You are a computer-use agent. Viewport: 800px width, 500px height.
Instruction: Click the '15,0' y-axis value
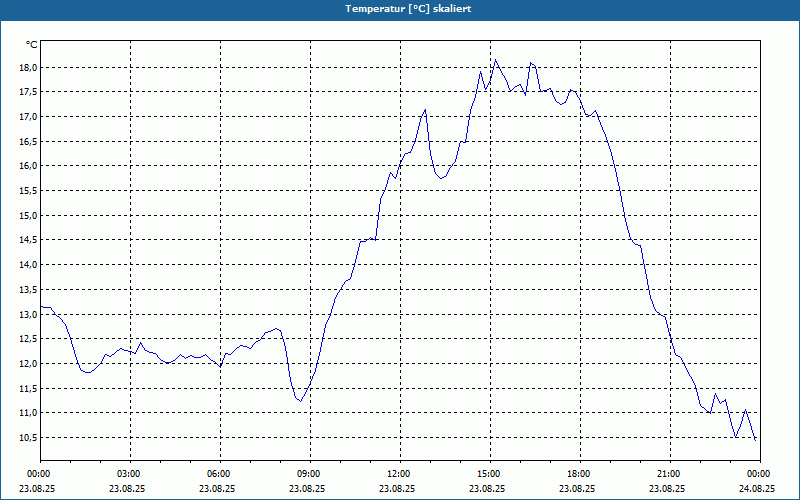click(x=30, y=215)
